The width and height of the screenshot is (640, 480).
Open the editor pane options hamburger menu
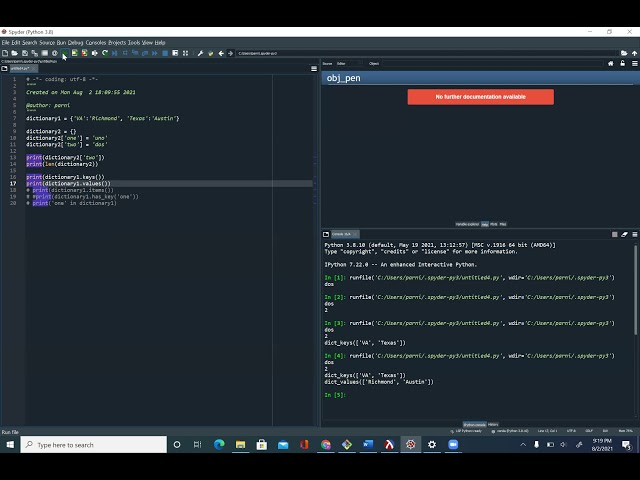pyautogui.click(x=314, y=69)
